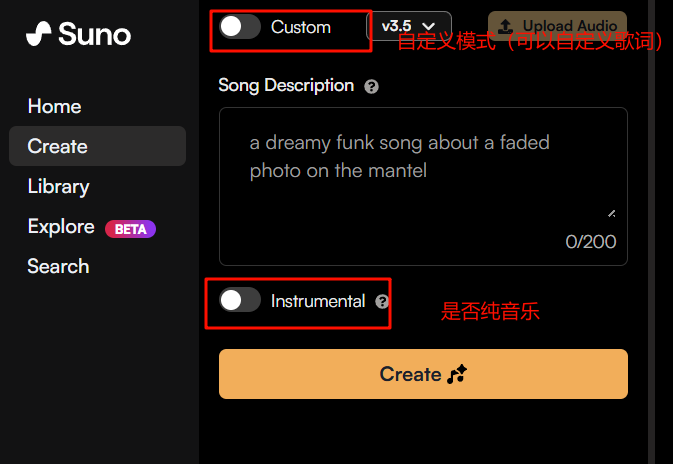Click the highlighted Create sidebar item
The image size is (673, 464).
click(x=97, y=146)
